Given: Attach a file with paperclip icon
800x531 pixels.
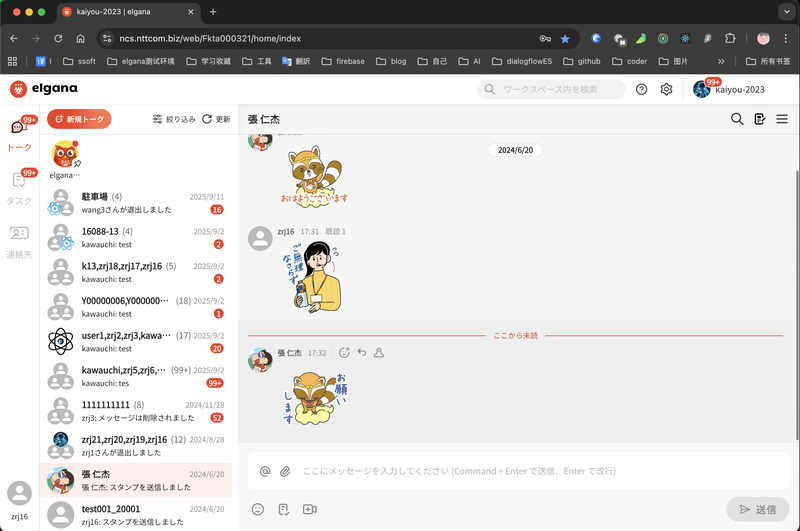Looking at the screenshot, I should [x=285, y=471].
